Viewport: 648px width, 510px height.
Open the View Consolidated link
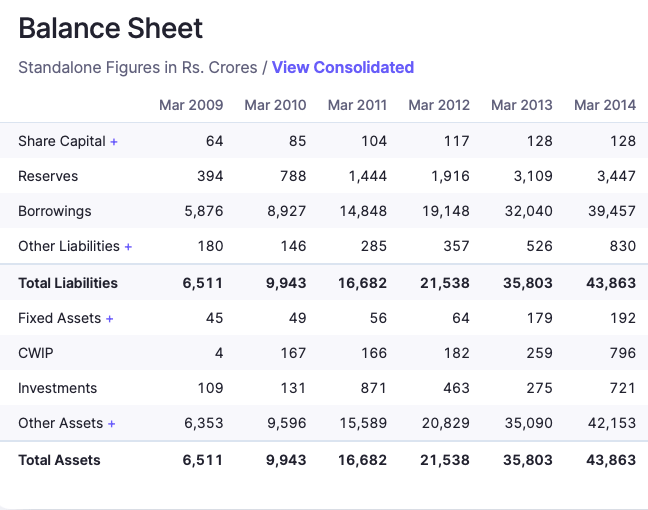(x=342, y=67)
